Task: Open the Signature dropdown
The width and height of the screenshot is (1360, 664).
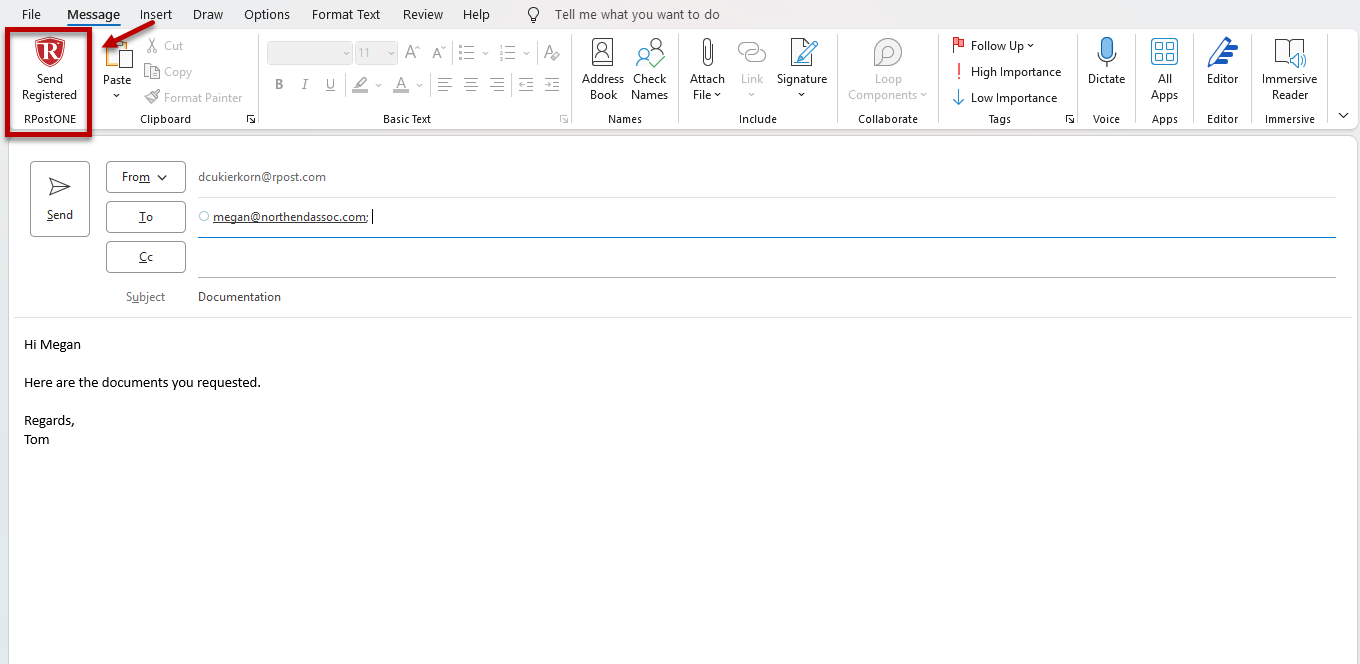Action: point(802,95)
